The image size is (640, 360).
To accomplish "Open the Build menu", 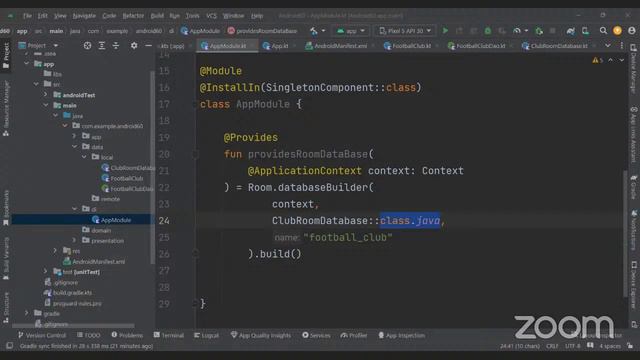I will pyautogui.click(x=157, y=16).
